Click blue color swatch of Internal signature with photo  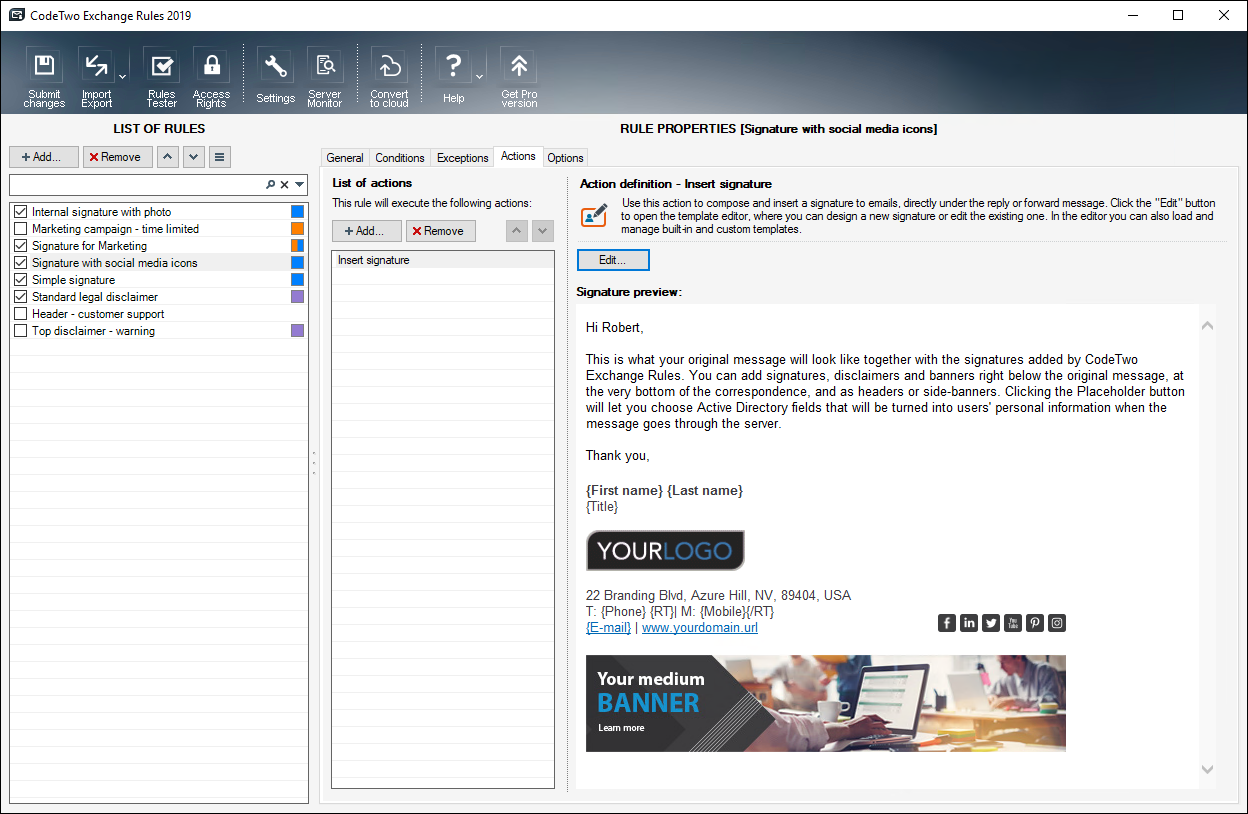(x=298, y=212)
